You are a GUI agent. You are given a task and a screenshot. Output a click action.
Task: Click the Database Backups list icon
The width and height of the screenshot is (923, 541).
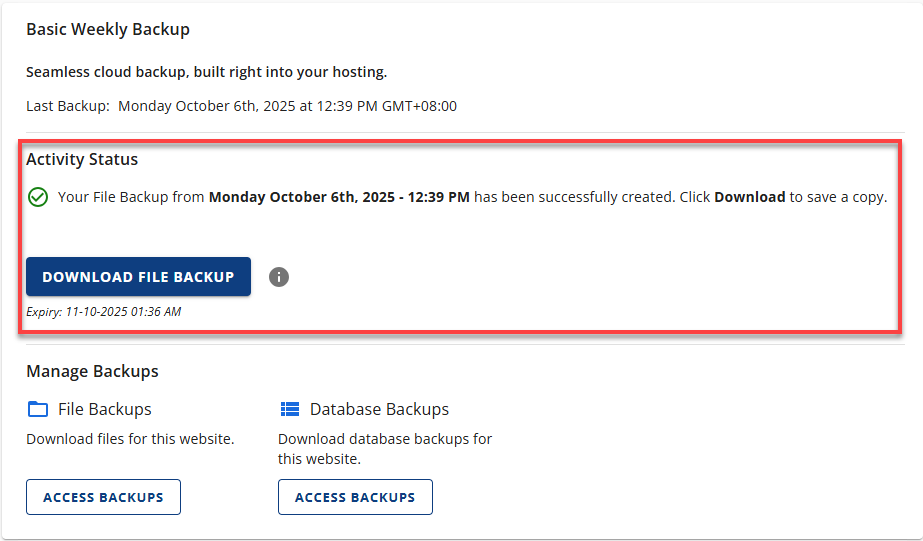pyautogui.click(x=290, y=409)
